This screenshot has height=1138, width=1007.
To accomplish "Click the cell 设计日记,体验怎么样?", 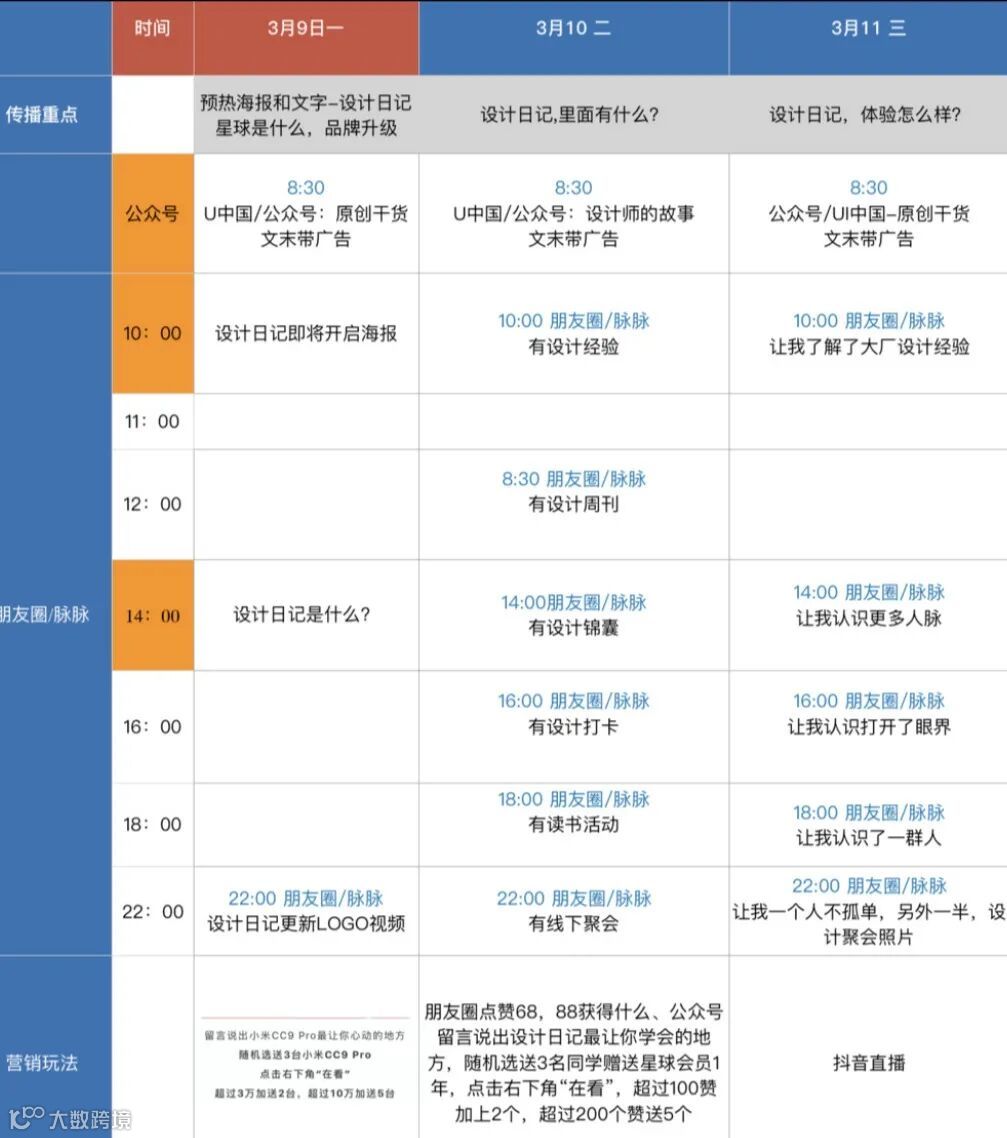I will (x=868, y=115).
